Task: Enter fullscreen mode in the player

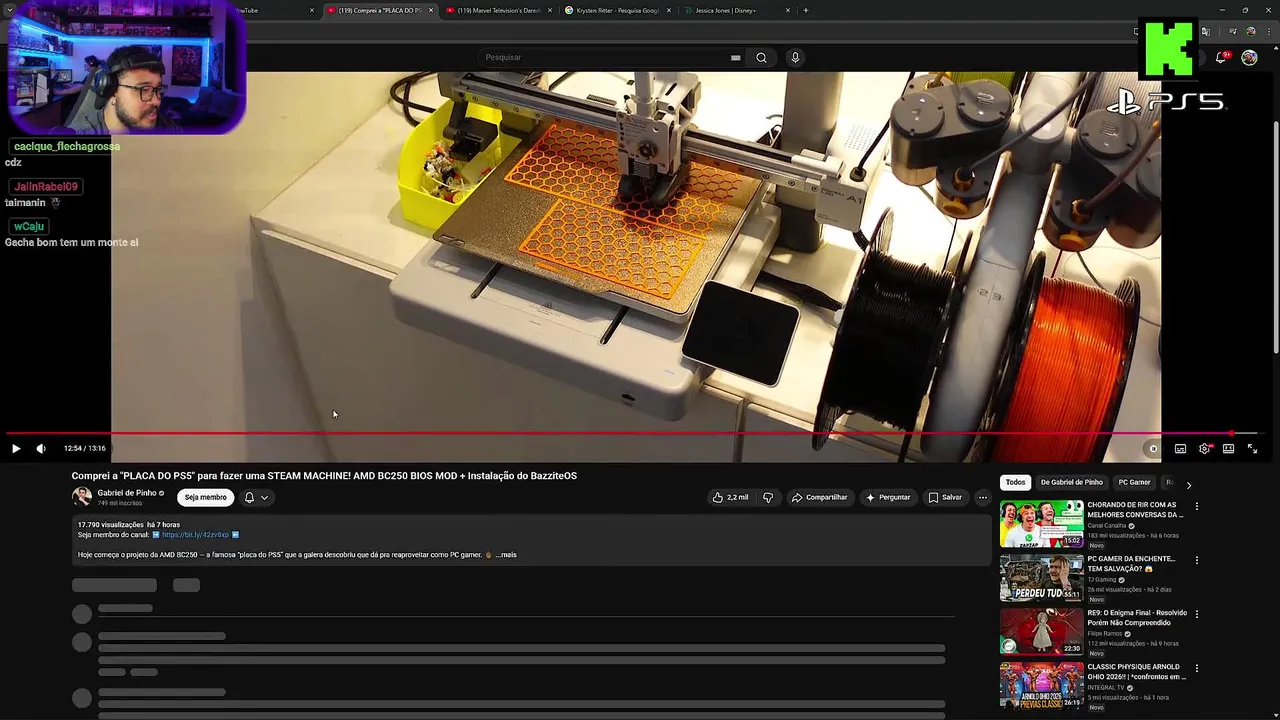Action: (x=1252, y=449)
